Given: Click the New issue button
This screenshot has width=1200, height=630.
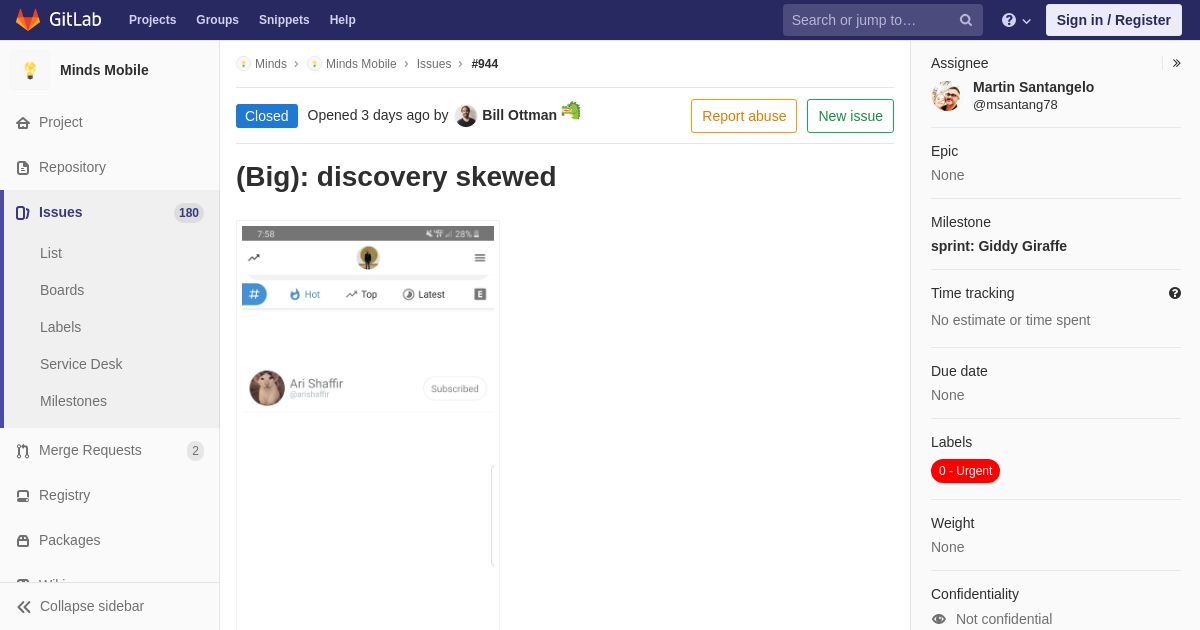Looking at the screenshot, I should 850,116.
